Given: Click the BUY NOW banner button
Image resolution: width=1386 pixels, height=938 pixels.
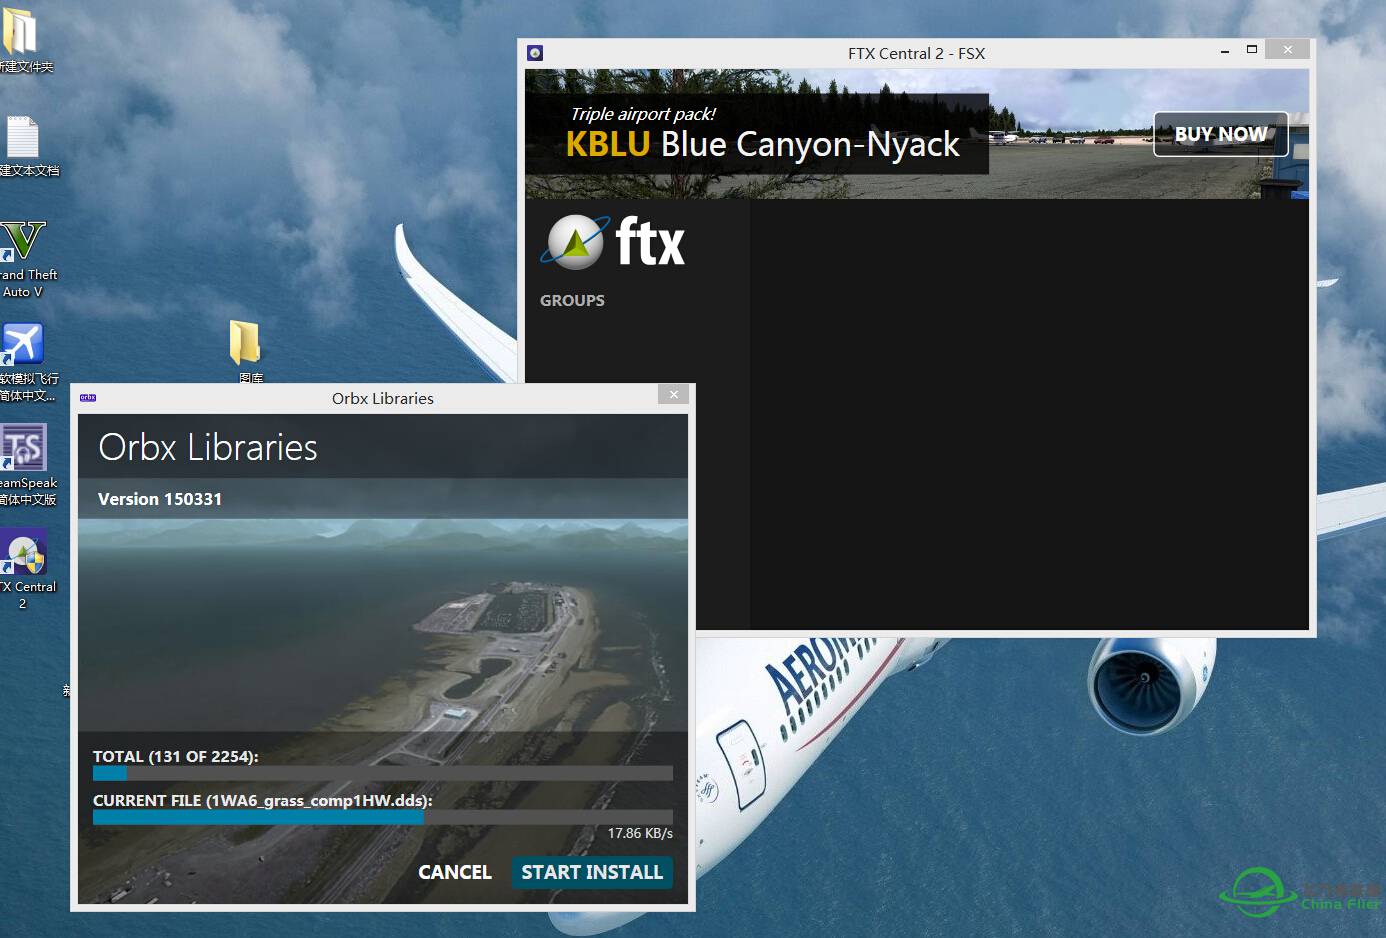Looking at the screenshot, I should pos(1220,134).
